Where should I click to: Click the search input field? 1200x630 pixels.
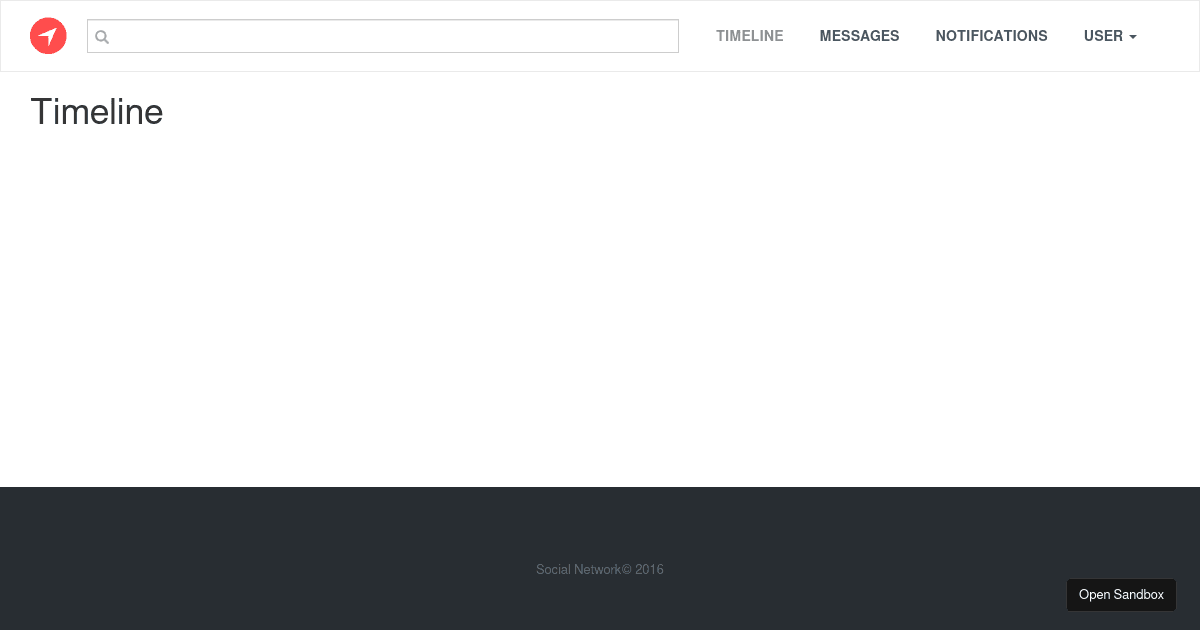[383, 36]
